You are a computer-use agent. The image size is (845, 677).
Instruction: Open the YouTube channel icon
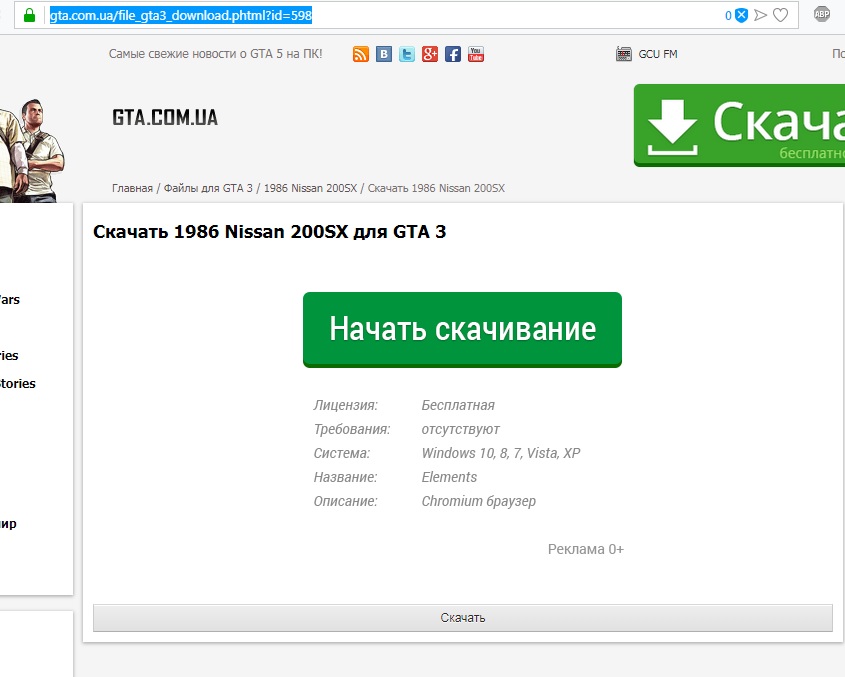476,54
